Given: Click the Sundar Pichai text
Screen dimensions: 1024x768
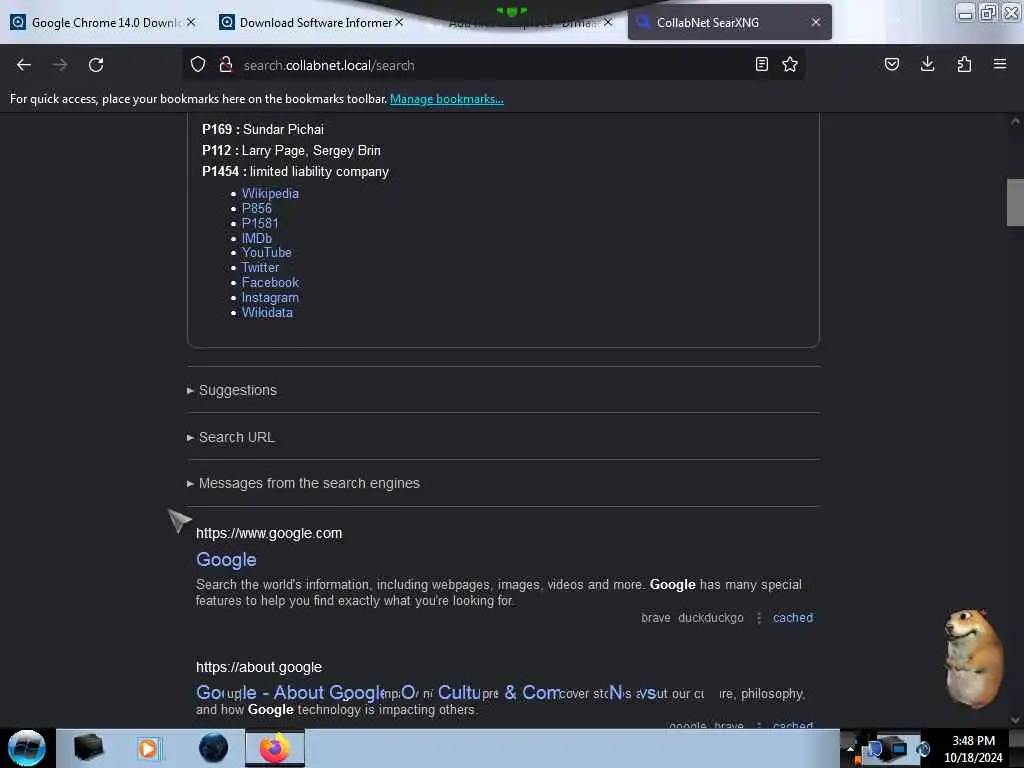Looking at the screenshot, I should pyautogui.click(x=283, y=129).
